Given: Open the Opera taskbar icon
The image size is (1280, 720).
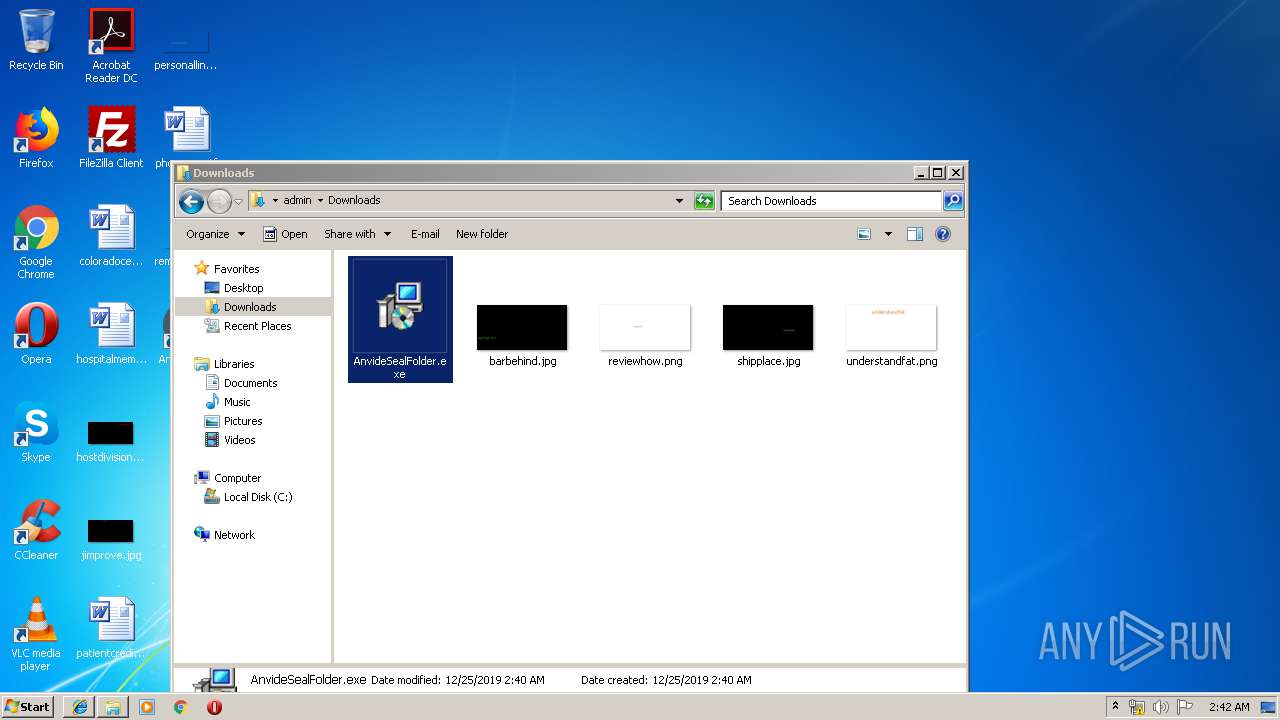Looking at the screenshot, I should (x=214, y=707).
